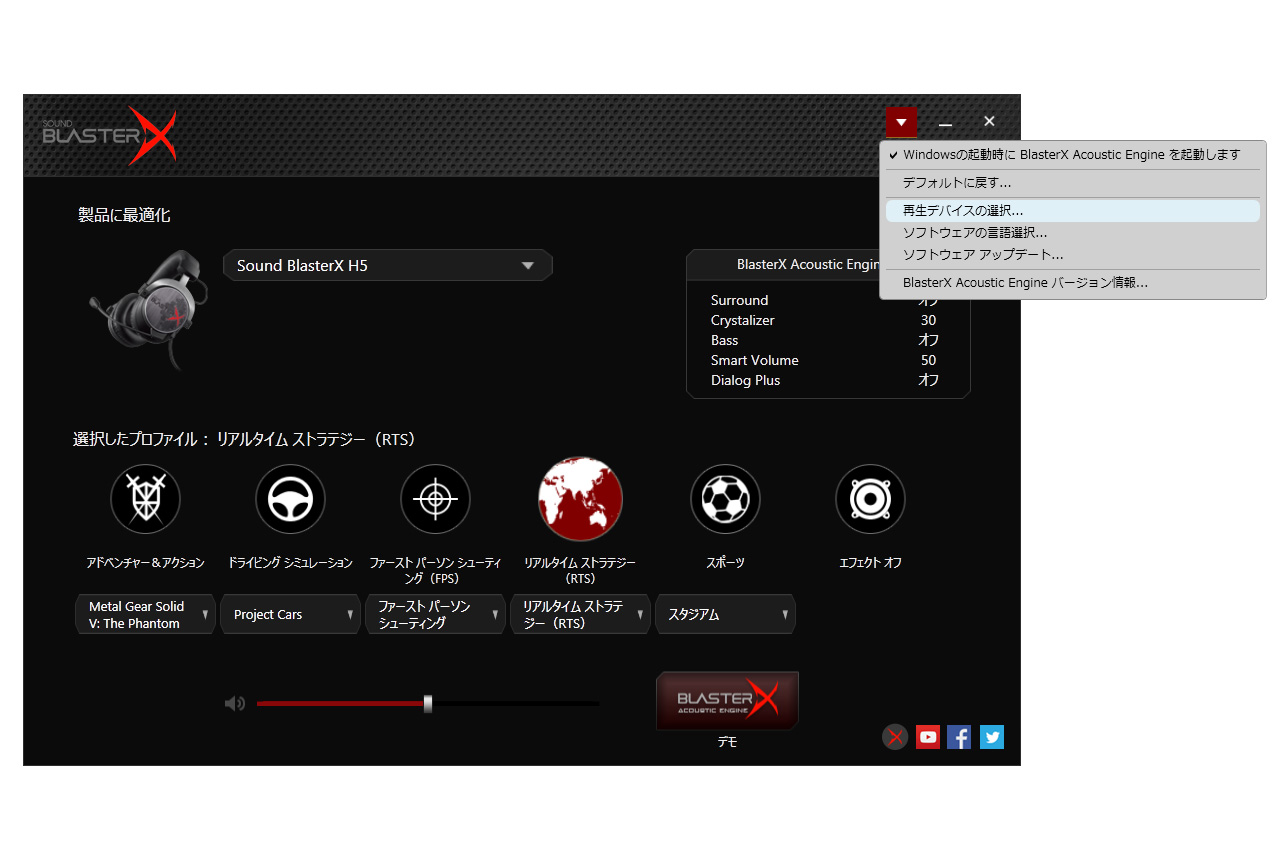Expand the スタジアム preset dropdown
The height and width of the screenshot is (853, 1280).
coord(725,614)
